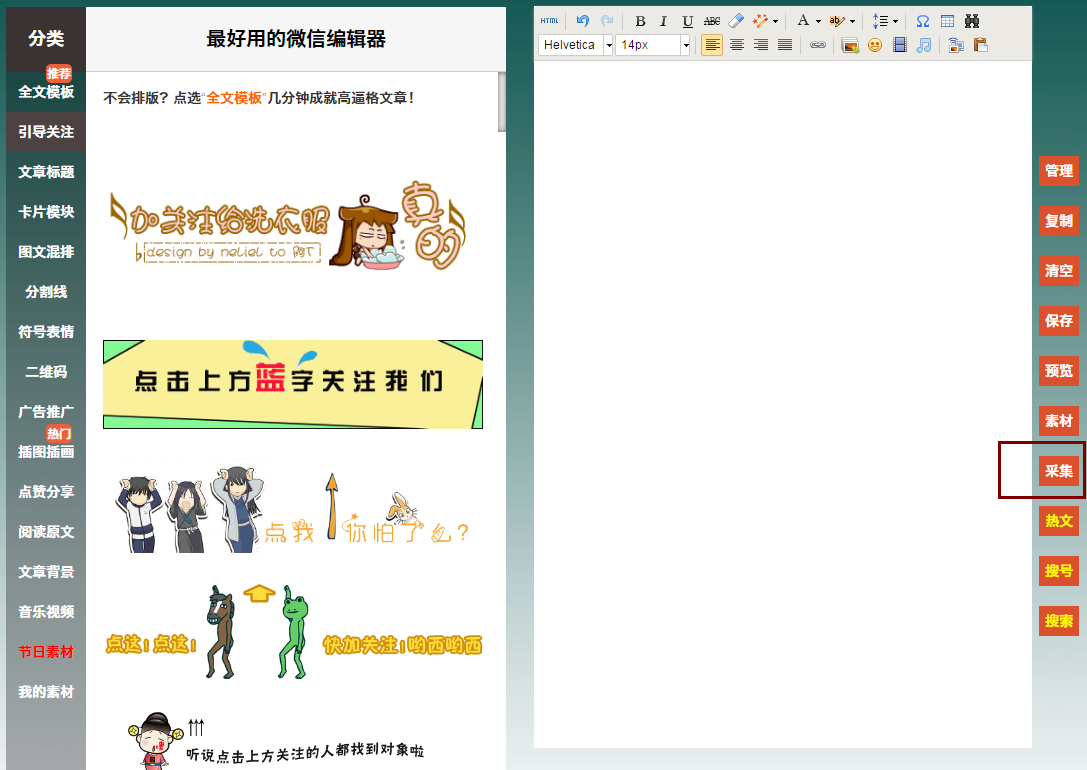Toggle underline formatting
This screenshot has width=1087, height=770.
[686, 20]
